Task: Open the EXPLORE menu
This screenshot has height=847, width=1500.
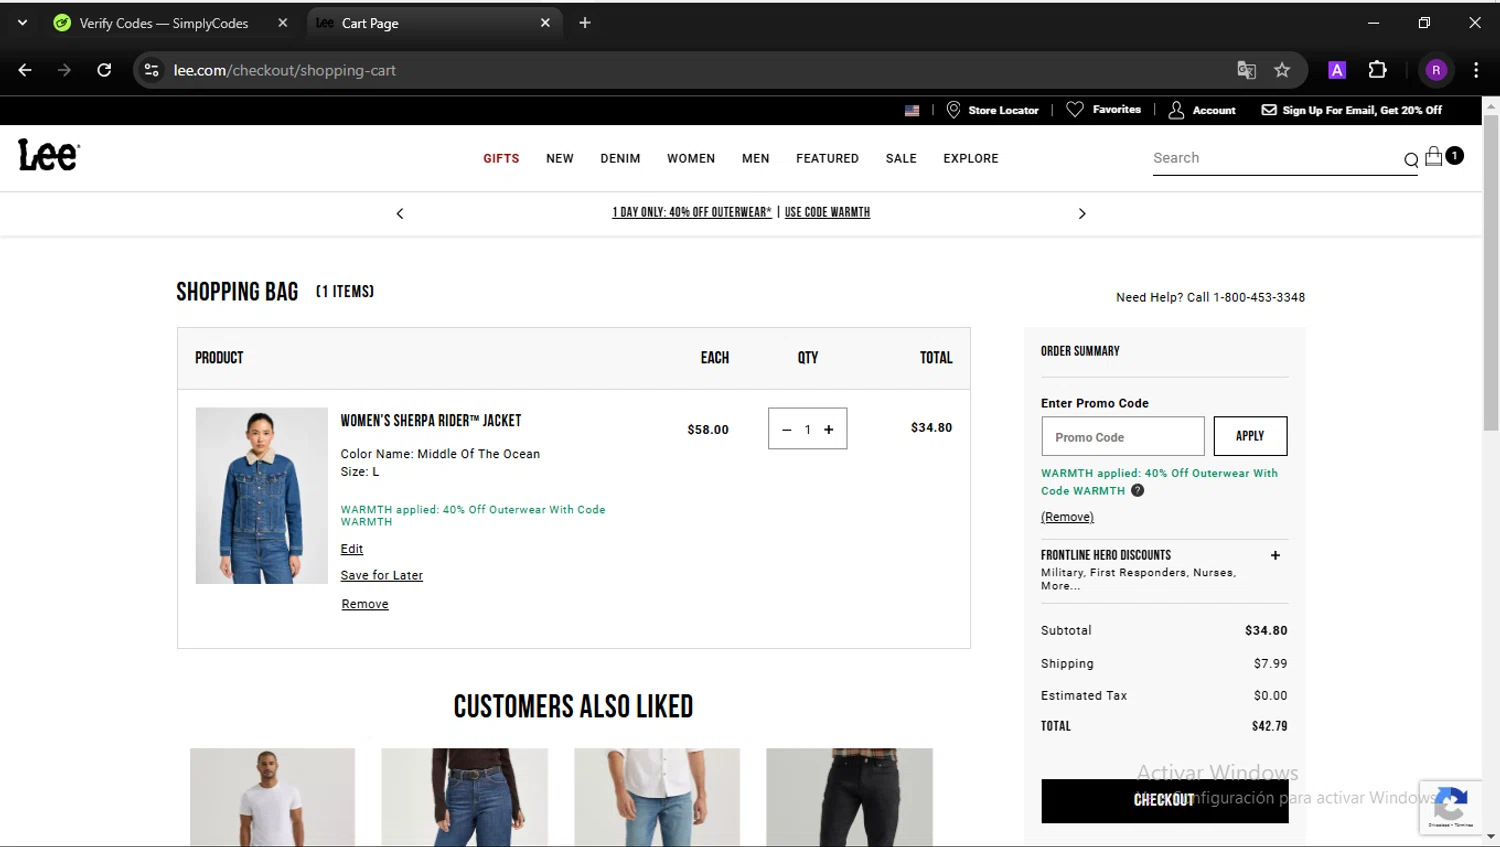Action: tap(971, 158)
